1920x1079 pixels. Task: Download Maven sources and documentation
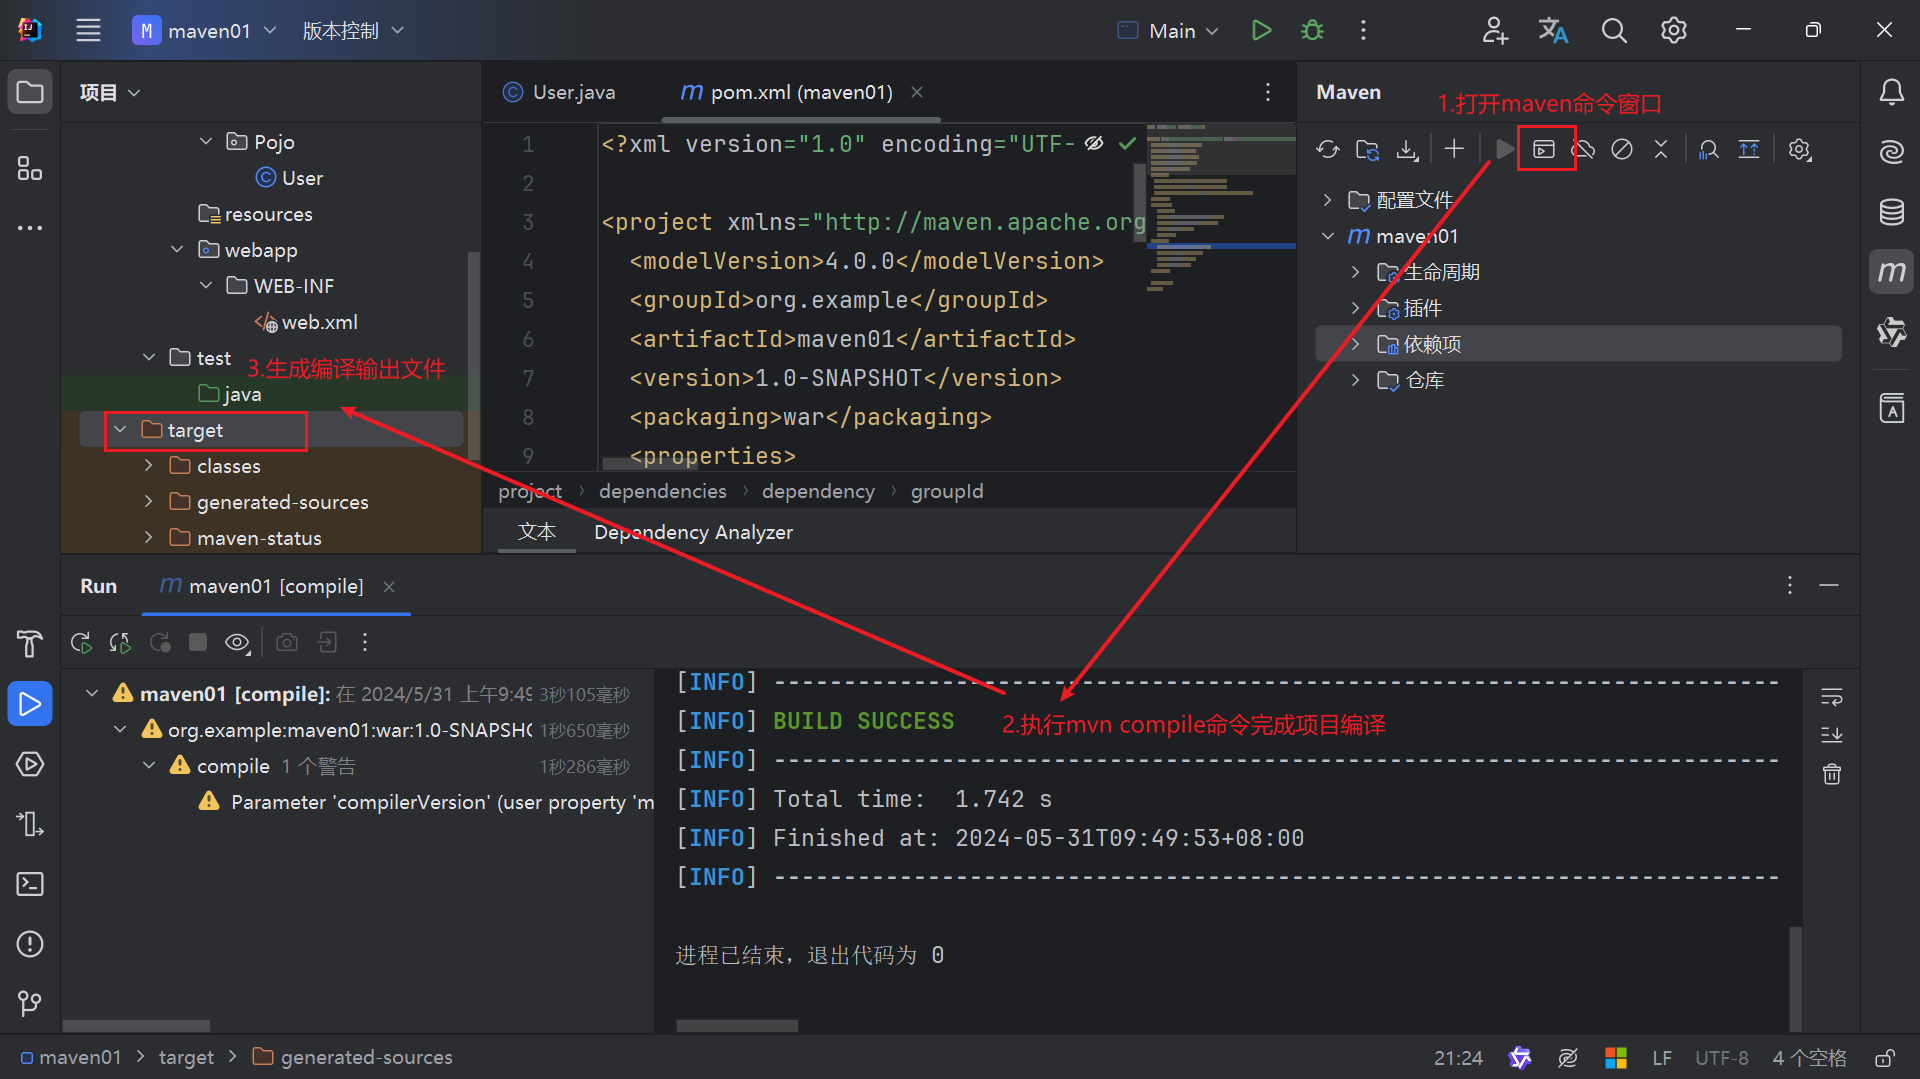pos(1407,149)
